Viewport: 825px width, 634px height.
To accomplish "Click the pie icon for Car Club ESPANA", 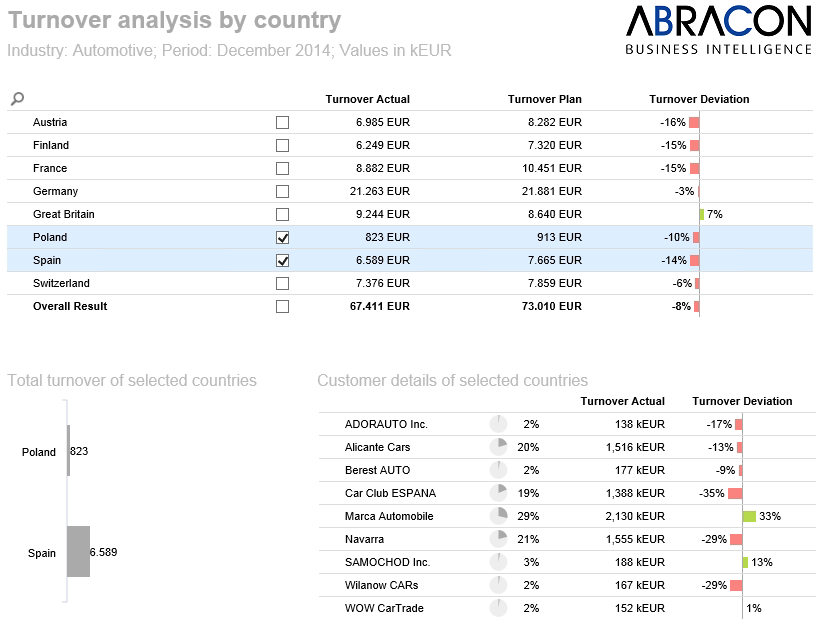I will tap(498, 493).
